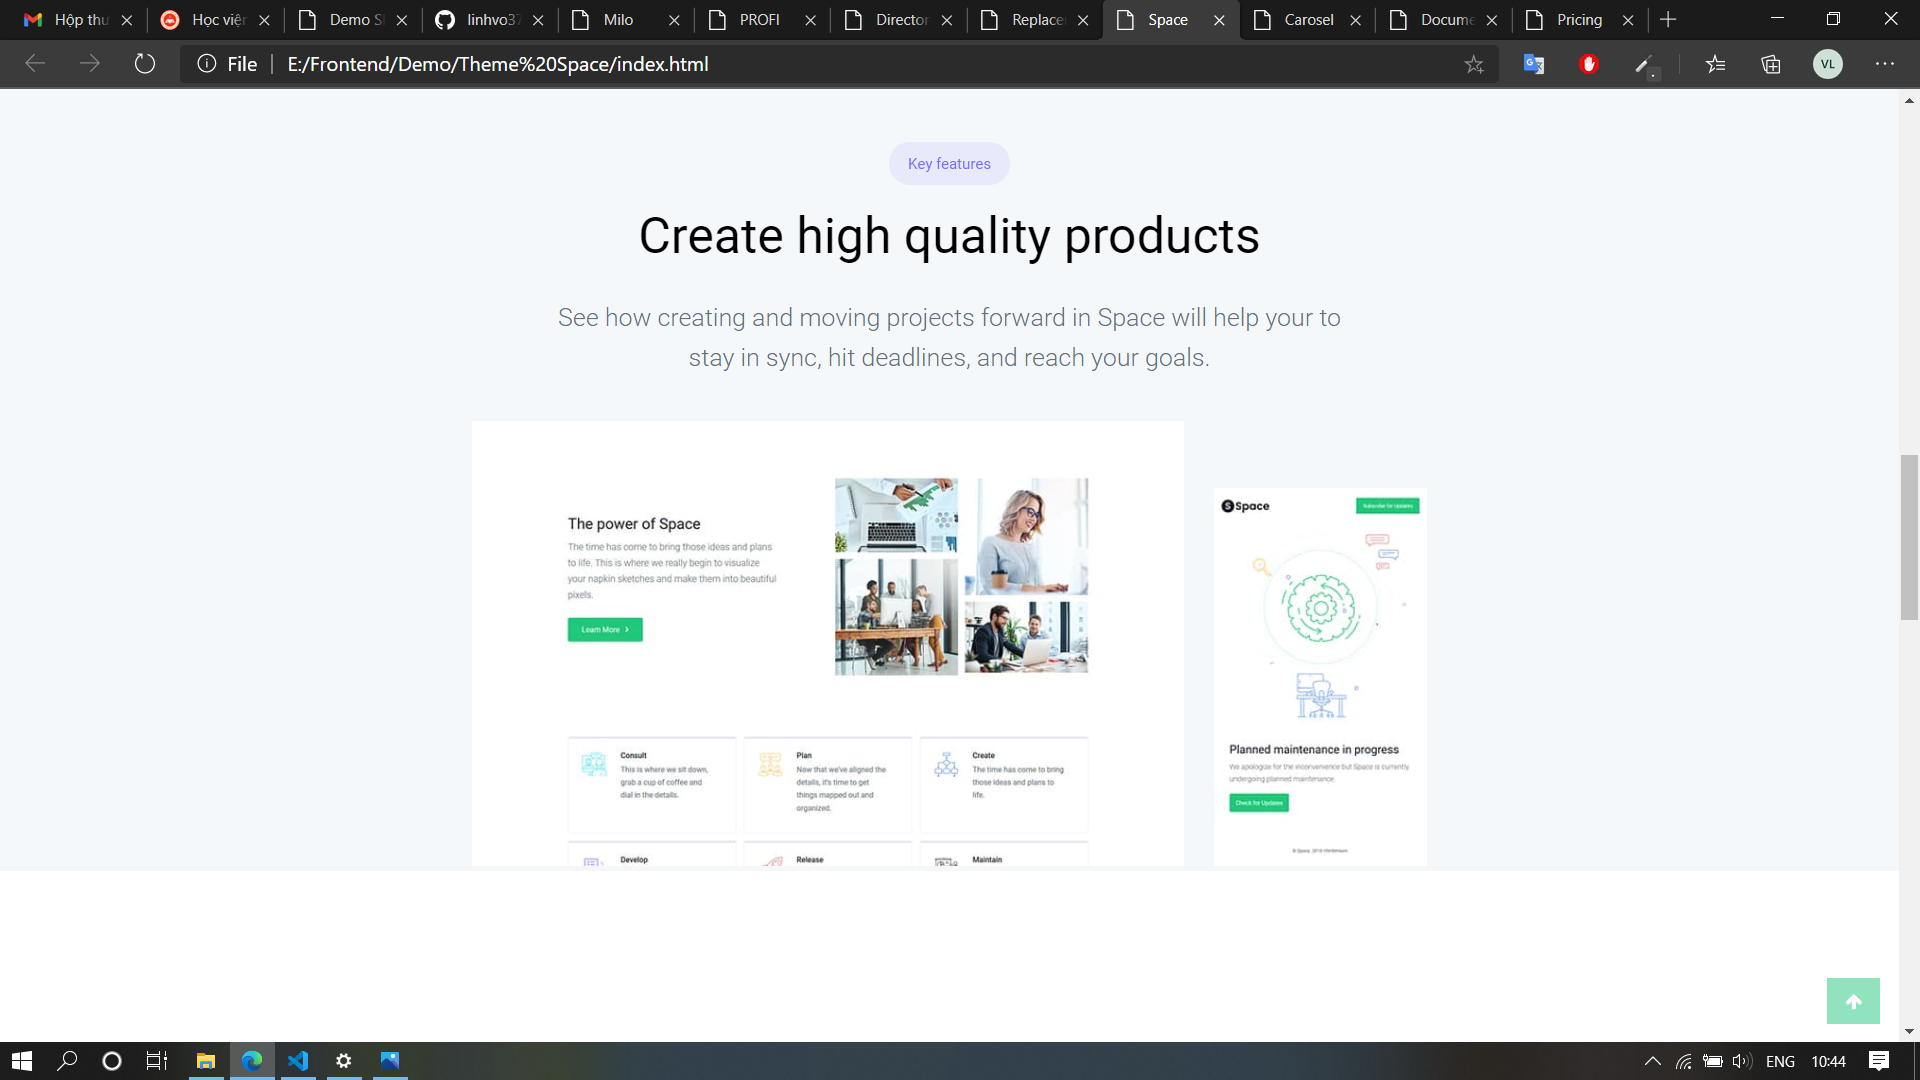1920x1080 pixels.
Task: Open the Favorites list icon
Action: click(1716, 64)
